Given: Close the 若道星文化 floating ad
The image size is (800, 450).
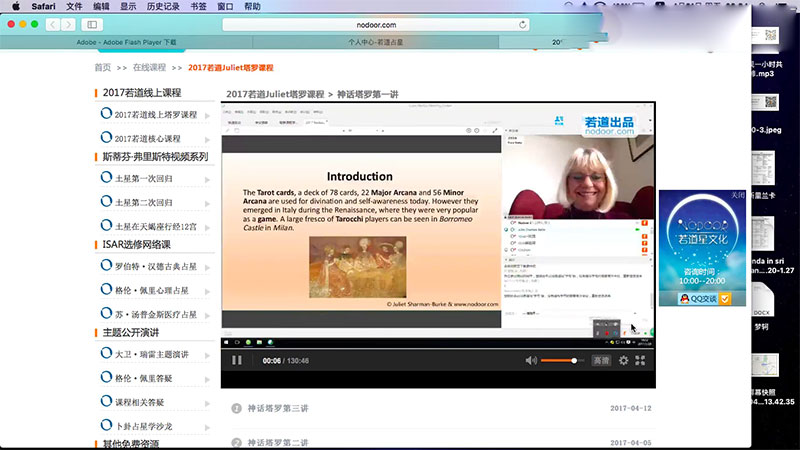Looking at the screenshot, I should pyautogui.click(x=738, y=195).
